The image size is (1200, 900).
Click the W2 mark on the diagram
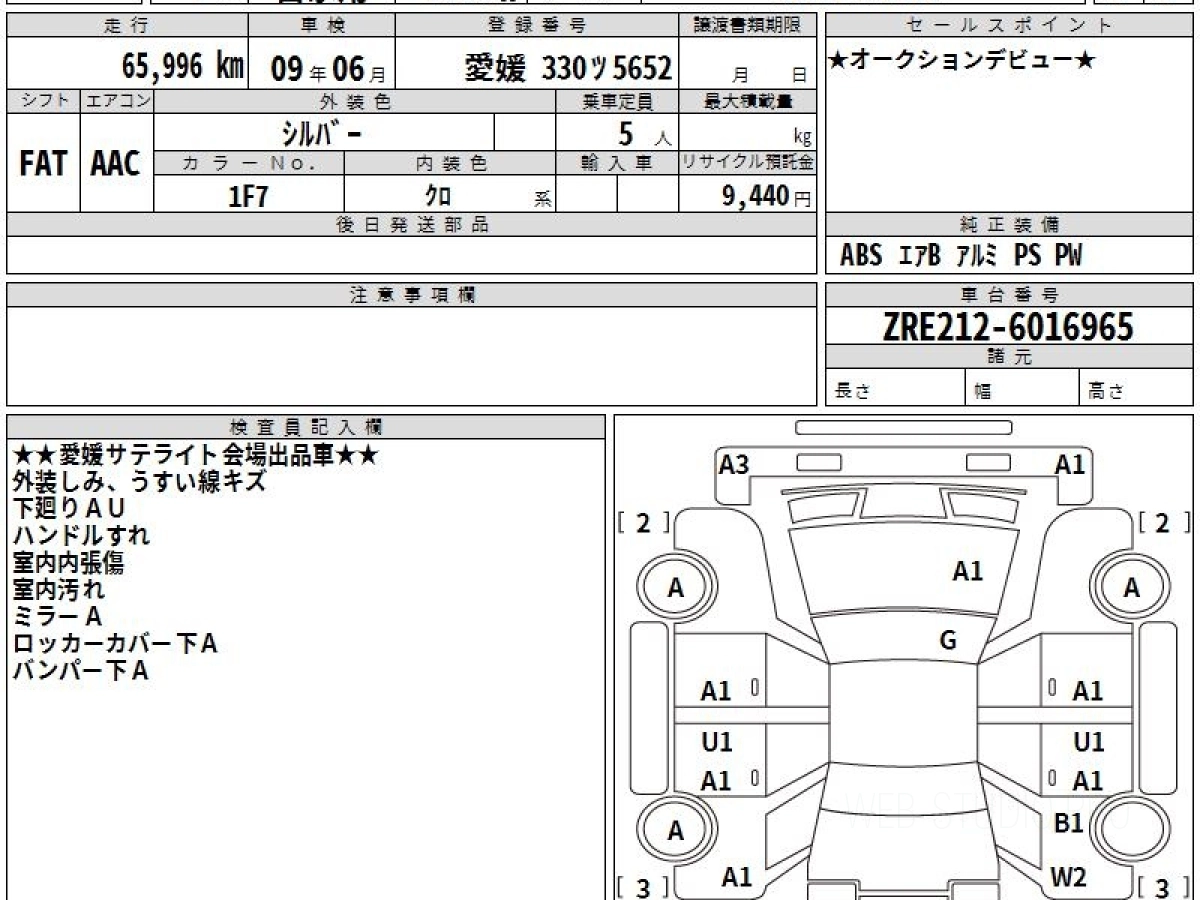1068,877
